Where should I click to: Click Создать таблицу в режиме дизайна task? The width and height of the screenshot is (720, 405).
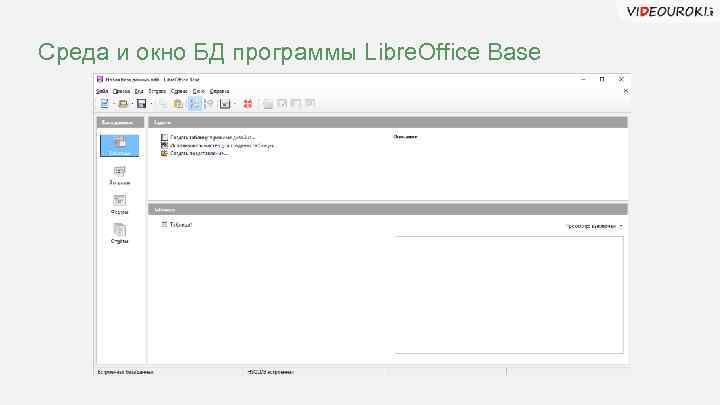tap(208, 137)
